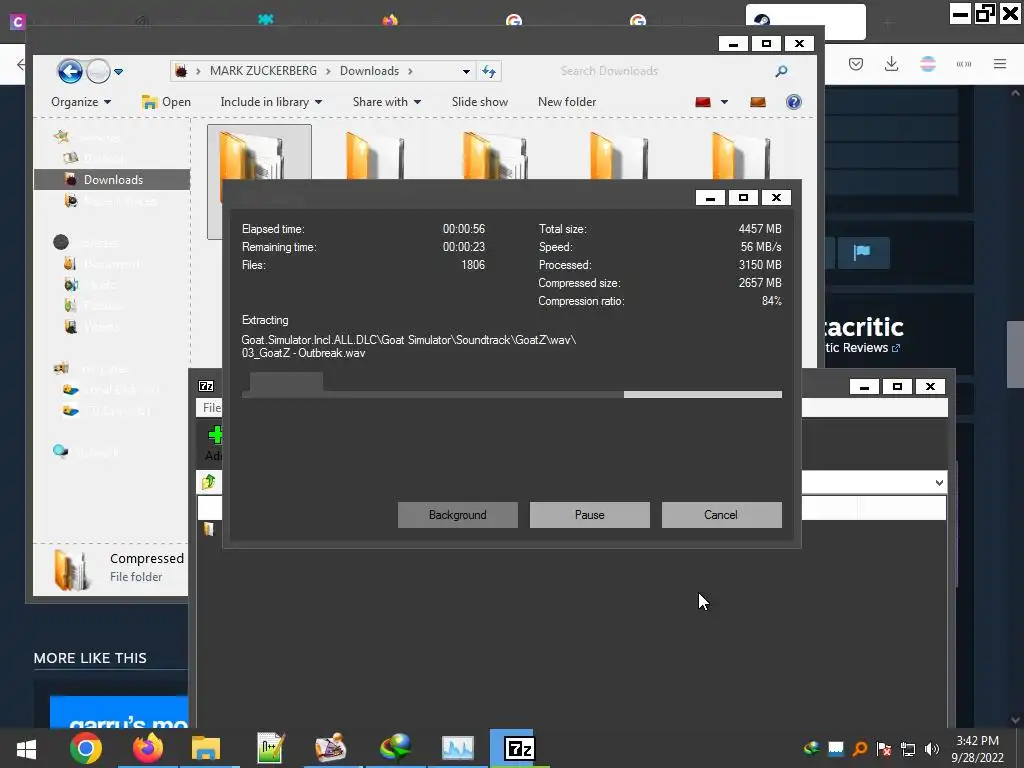The width and height of the screenshot is (1024, 768).
Task: Click the Steam browser tab
Action: [806, 21]
